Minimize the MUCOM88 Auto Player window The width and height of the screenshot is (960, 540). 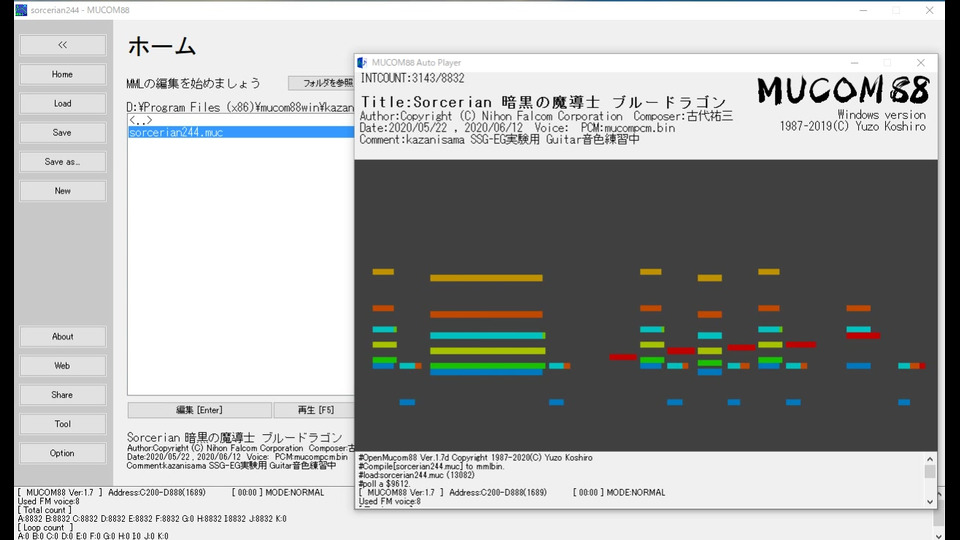[x=855, y=62]
